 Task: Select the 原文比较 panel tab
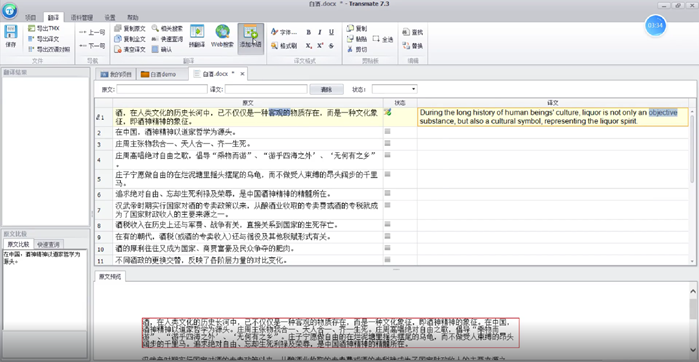pos(18,244)
